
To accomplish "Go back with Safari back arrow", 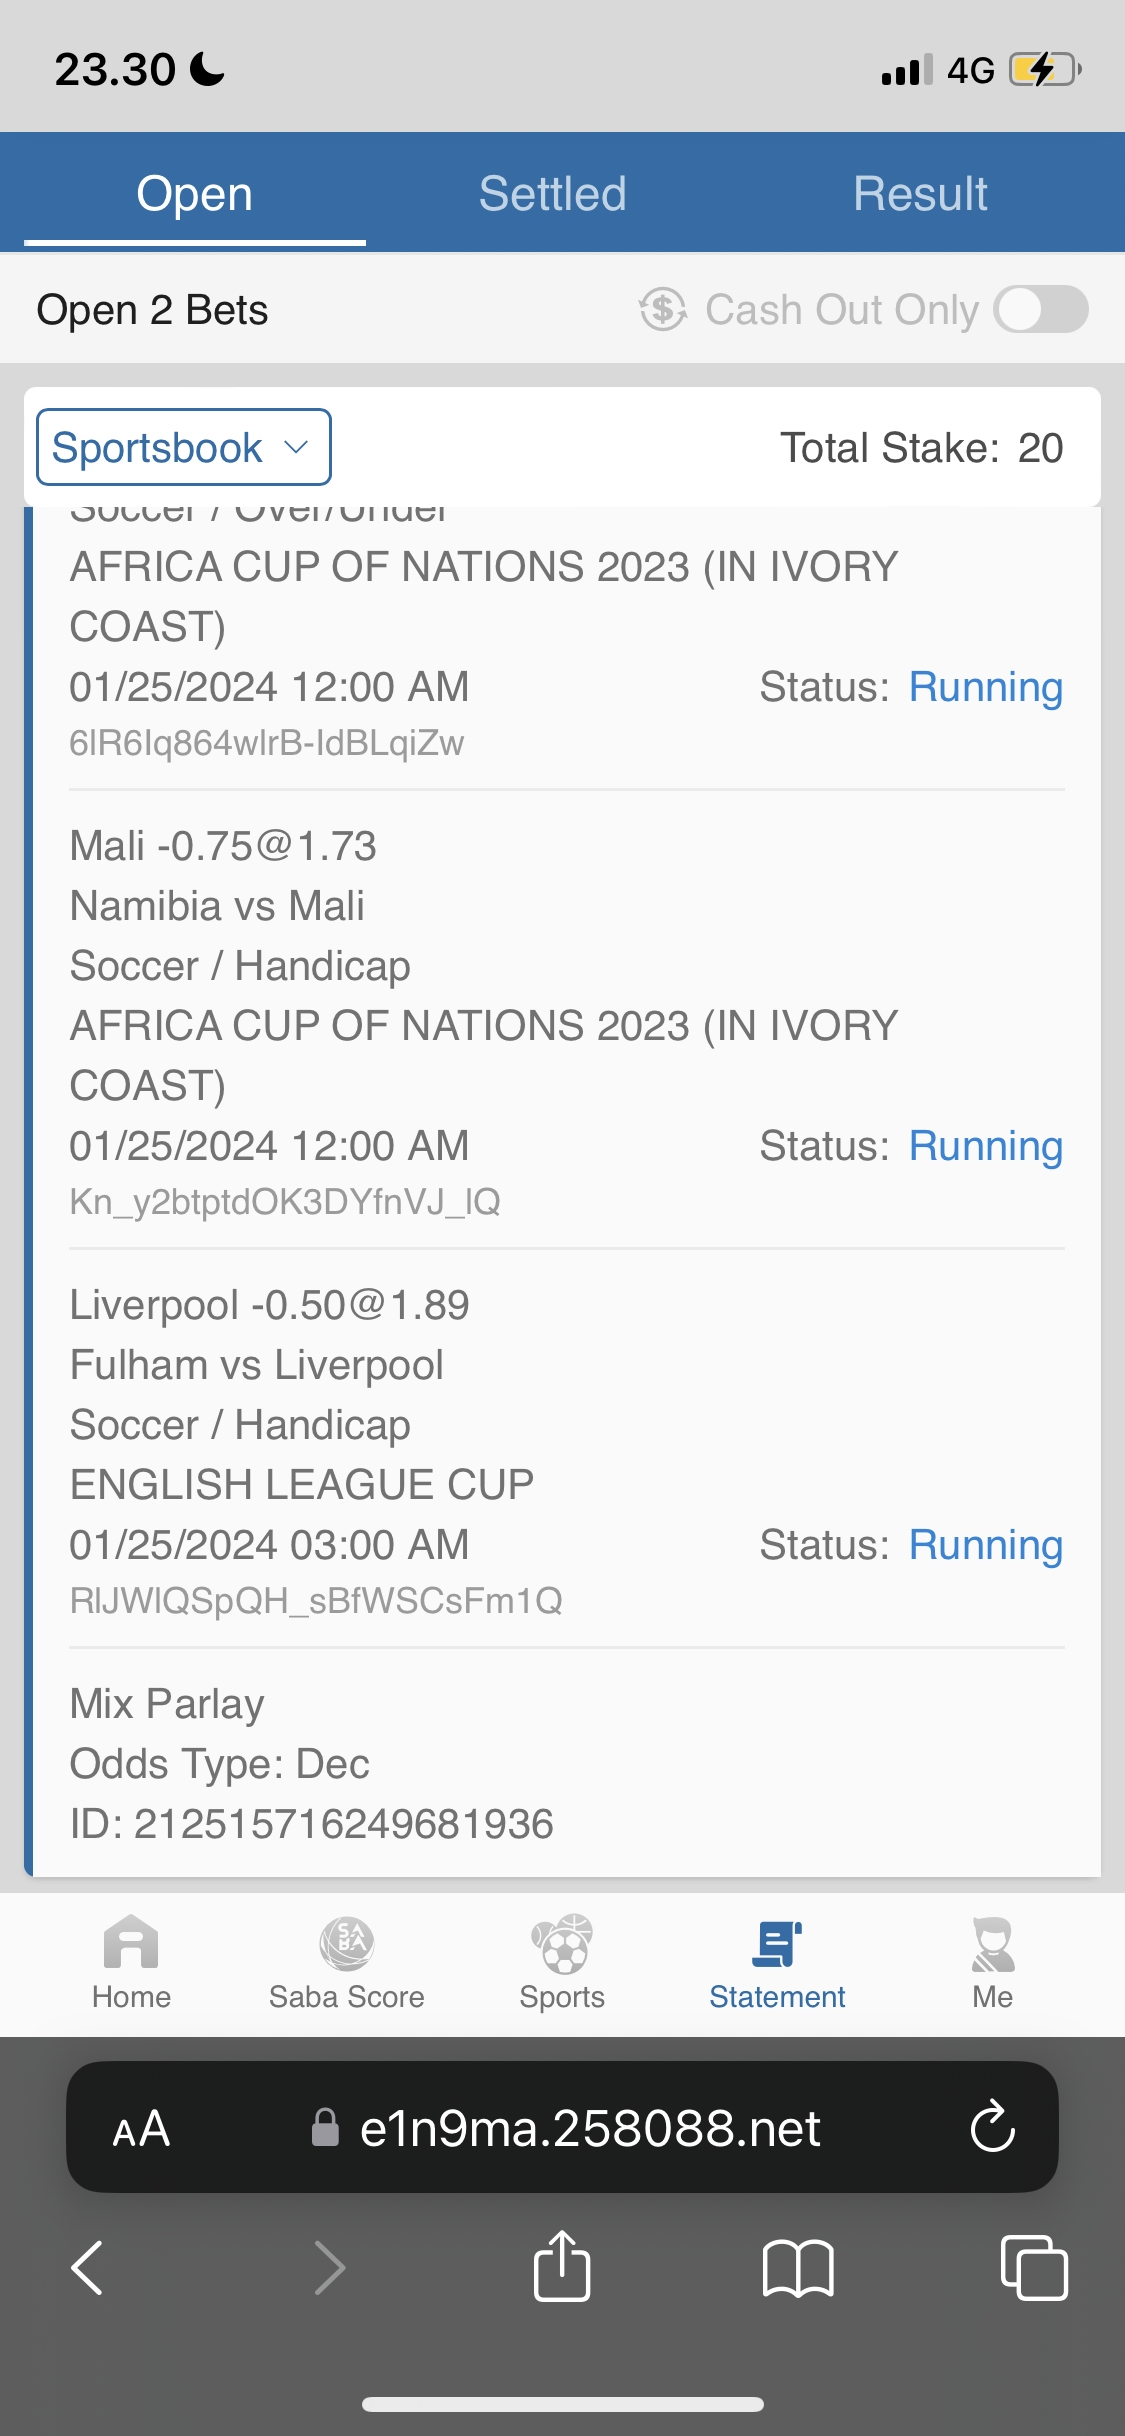I will (x=88, y=2266).
